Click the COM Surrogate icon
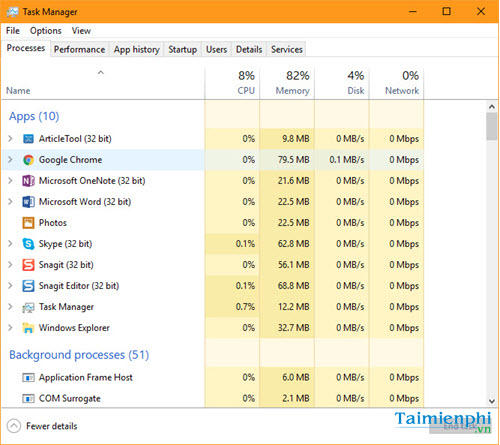Viewport: 500px width, 445px height. pos(28,399)
